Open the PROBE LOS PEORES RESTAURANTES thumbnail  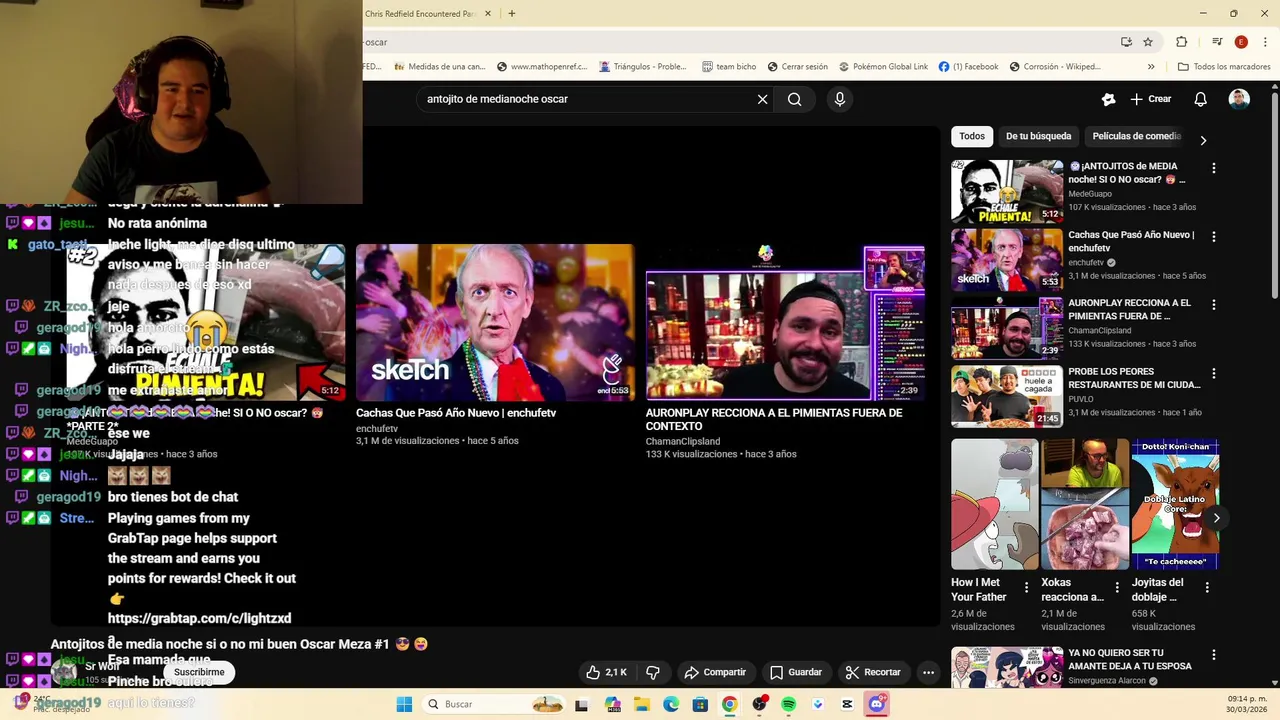tap(1007, 396)
